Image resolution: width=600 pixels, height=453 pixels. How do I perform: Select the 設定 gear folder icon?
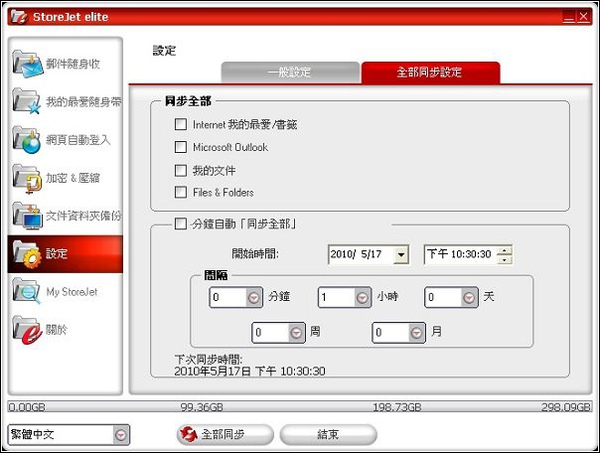[28, 253]
